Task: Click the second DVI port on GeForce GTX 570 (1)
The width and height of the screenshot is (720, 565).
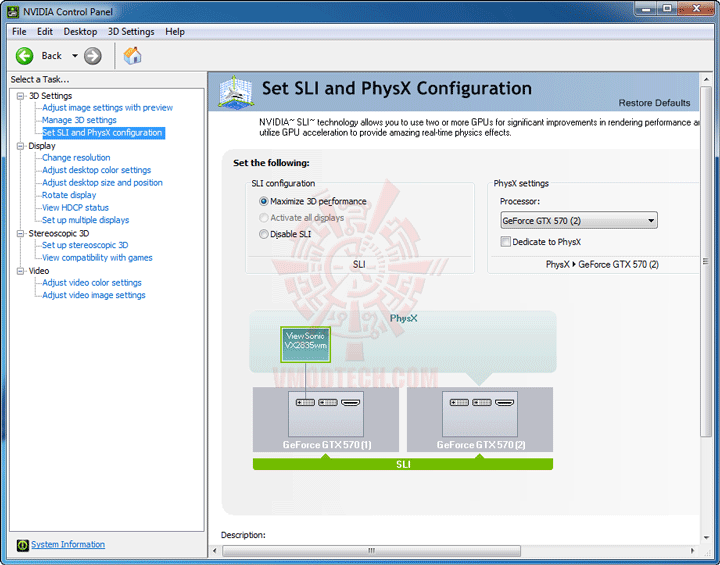Action: (328, 402)
